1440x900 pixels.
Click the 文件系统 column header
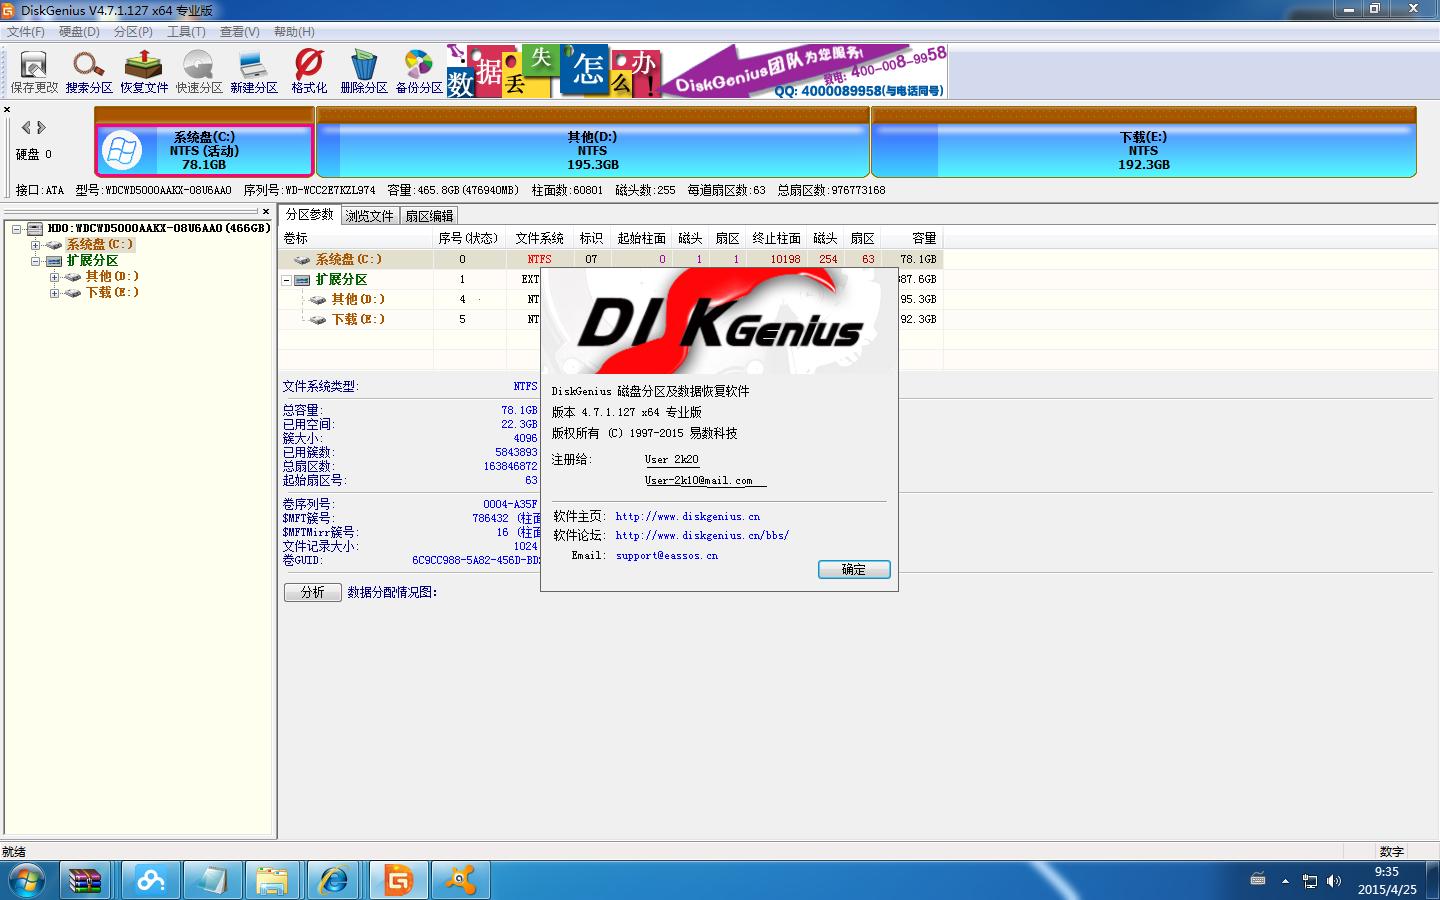coord(540,238)
